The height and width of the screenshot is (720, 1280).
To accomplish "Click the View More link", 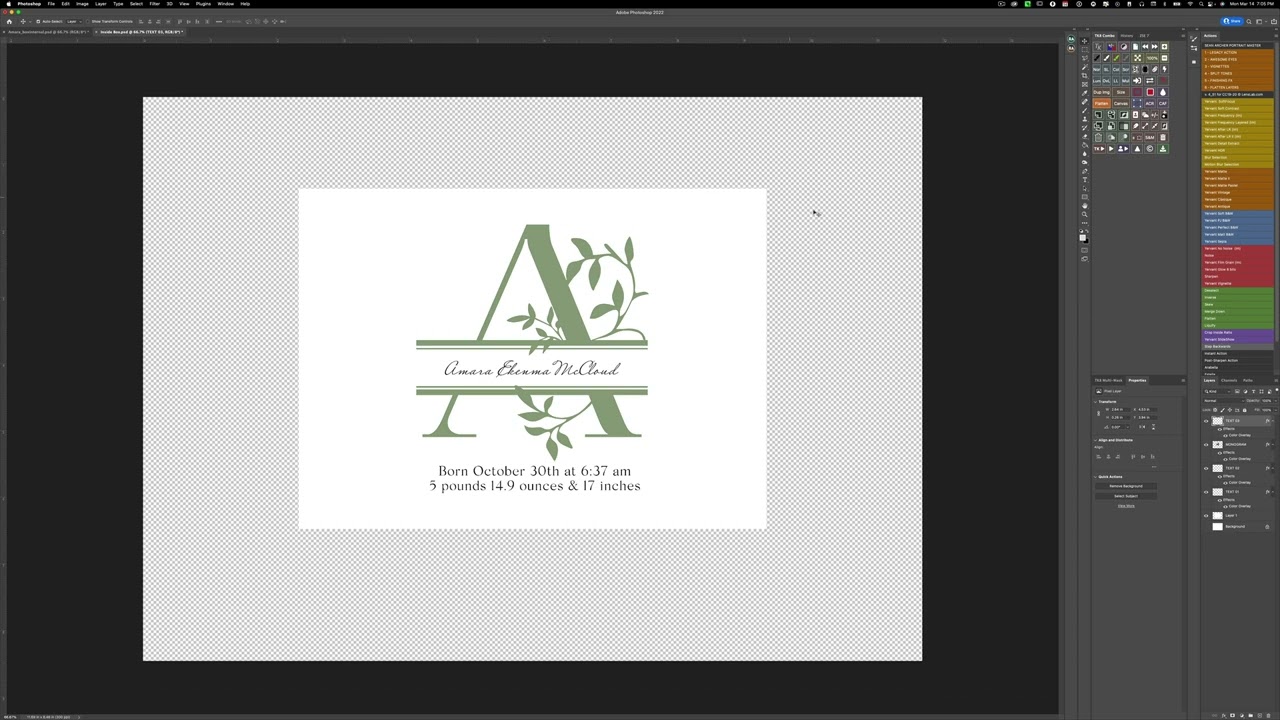I will (x=1126, y=506).
